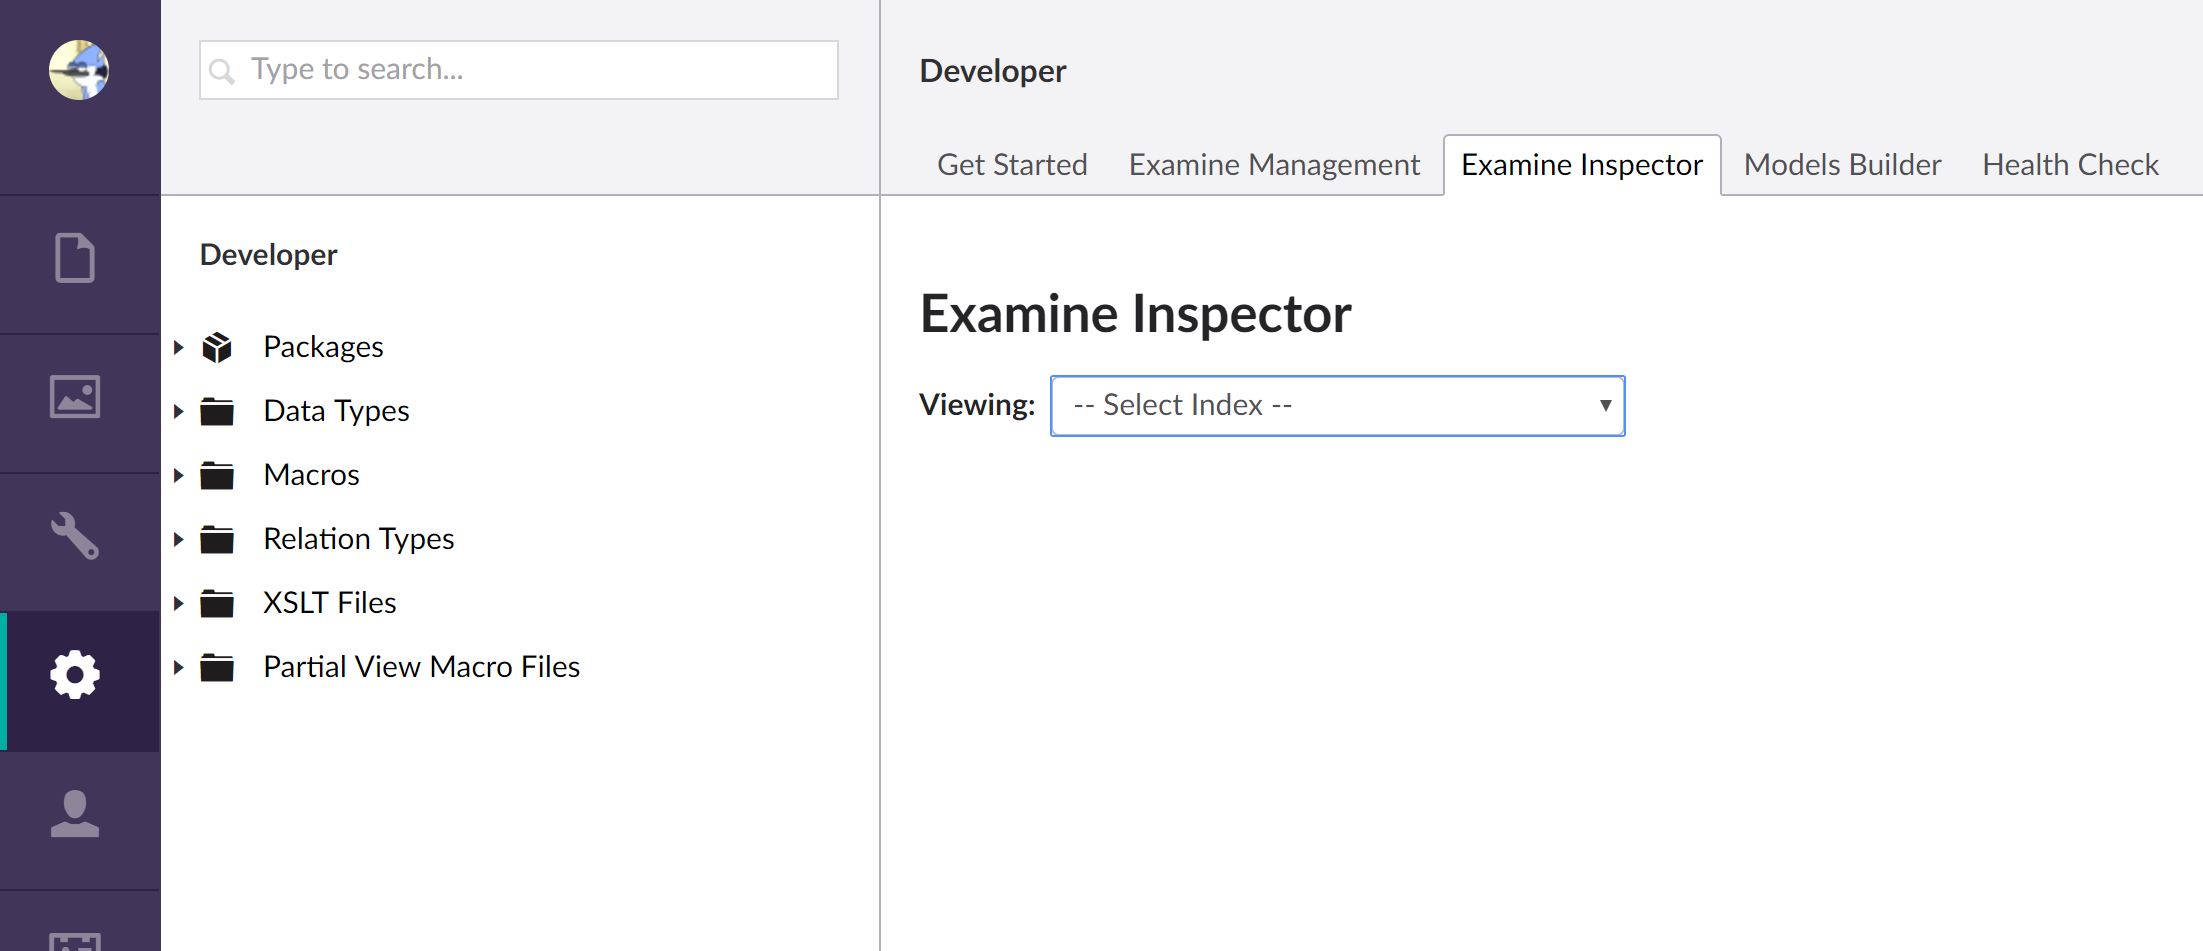The image size is (2203, 951).
Task: Open the Settings section wrench icon
Action: pos(75,535)
